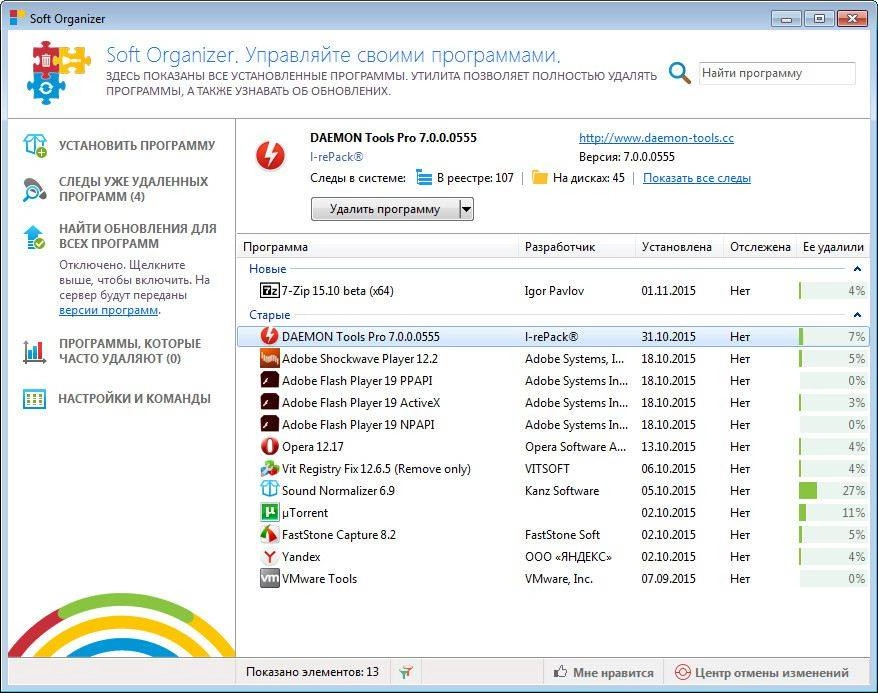Click the 7% removal bar for DAEMON Tools

tap(833, 336)
